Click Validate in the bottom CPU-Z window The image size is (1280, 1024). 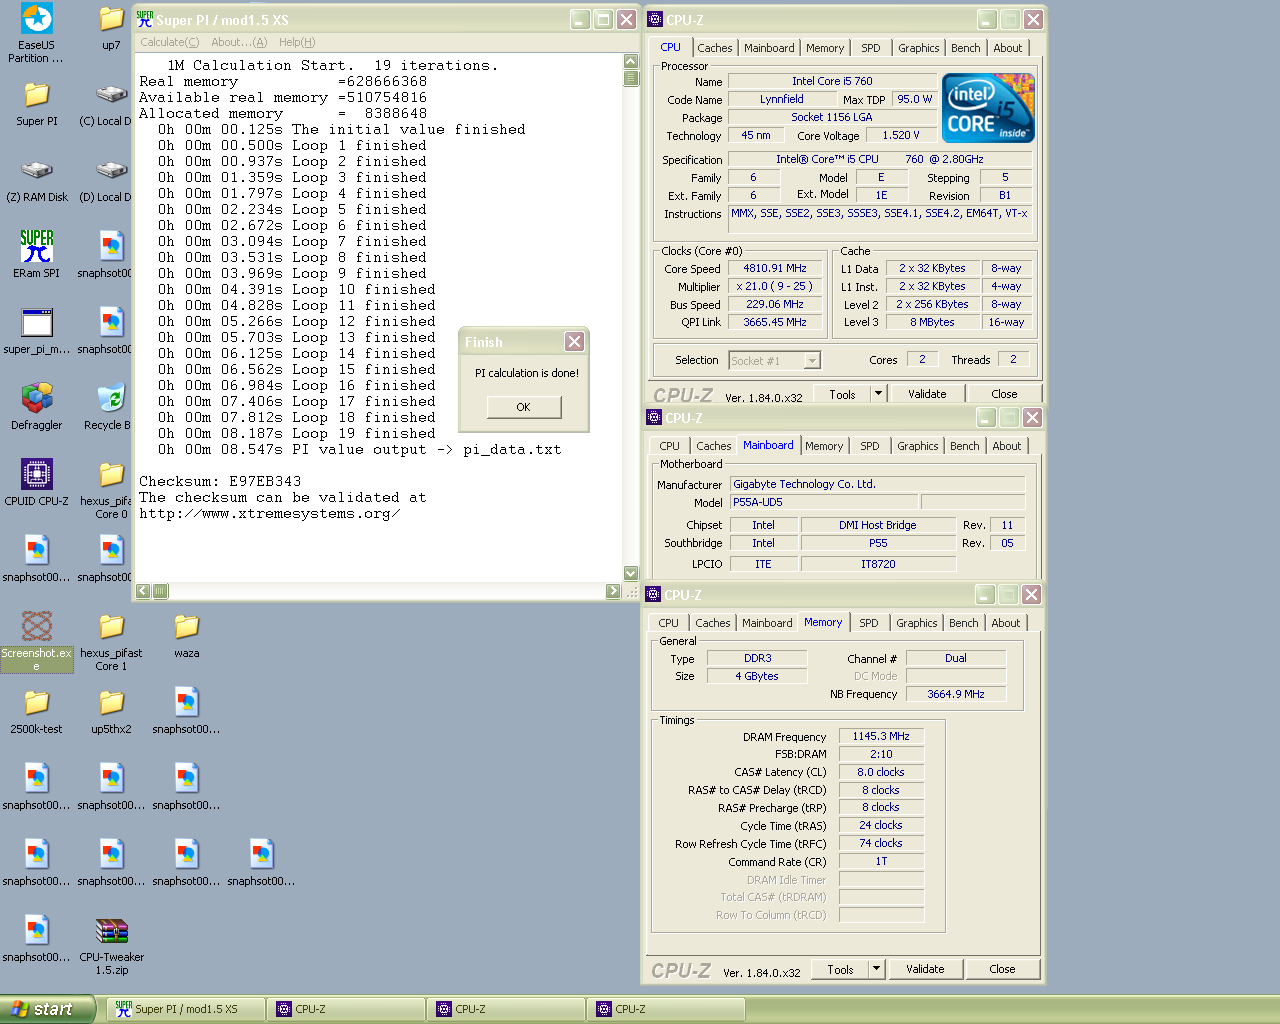[925, 969]
